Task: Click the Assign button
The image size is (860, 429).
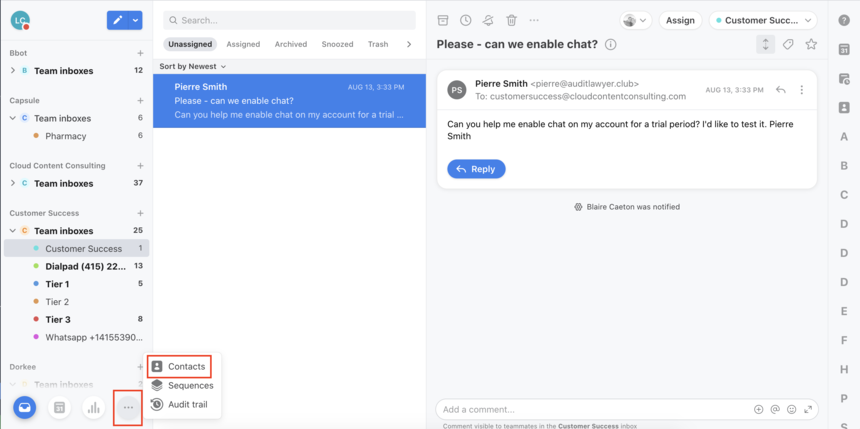Action: (x=680, y=20)
